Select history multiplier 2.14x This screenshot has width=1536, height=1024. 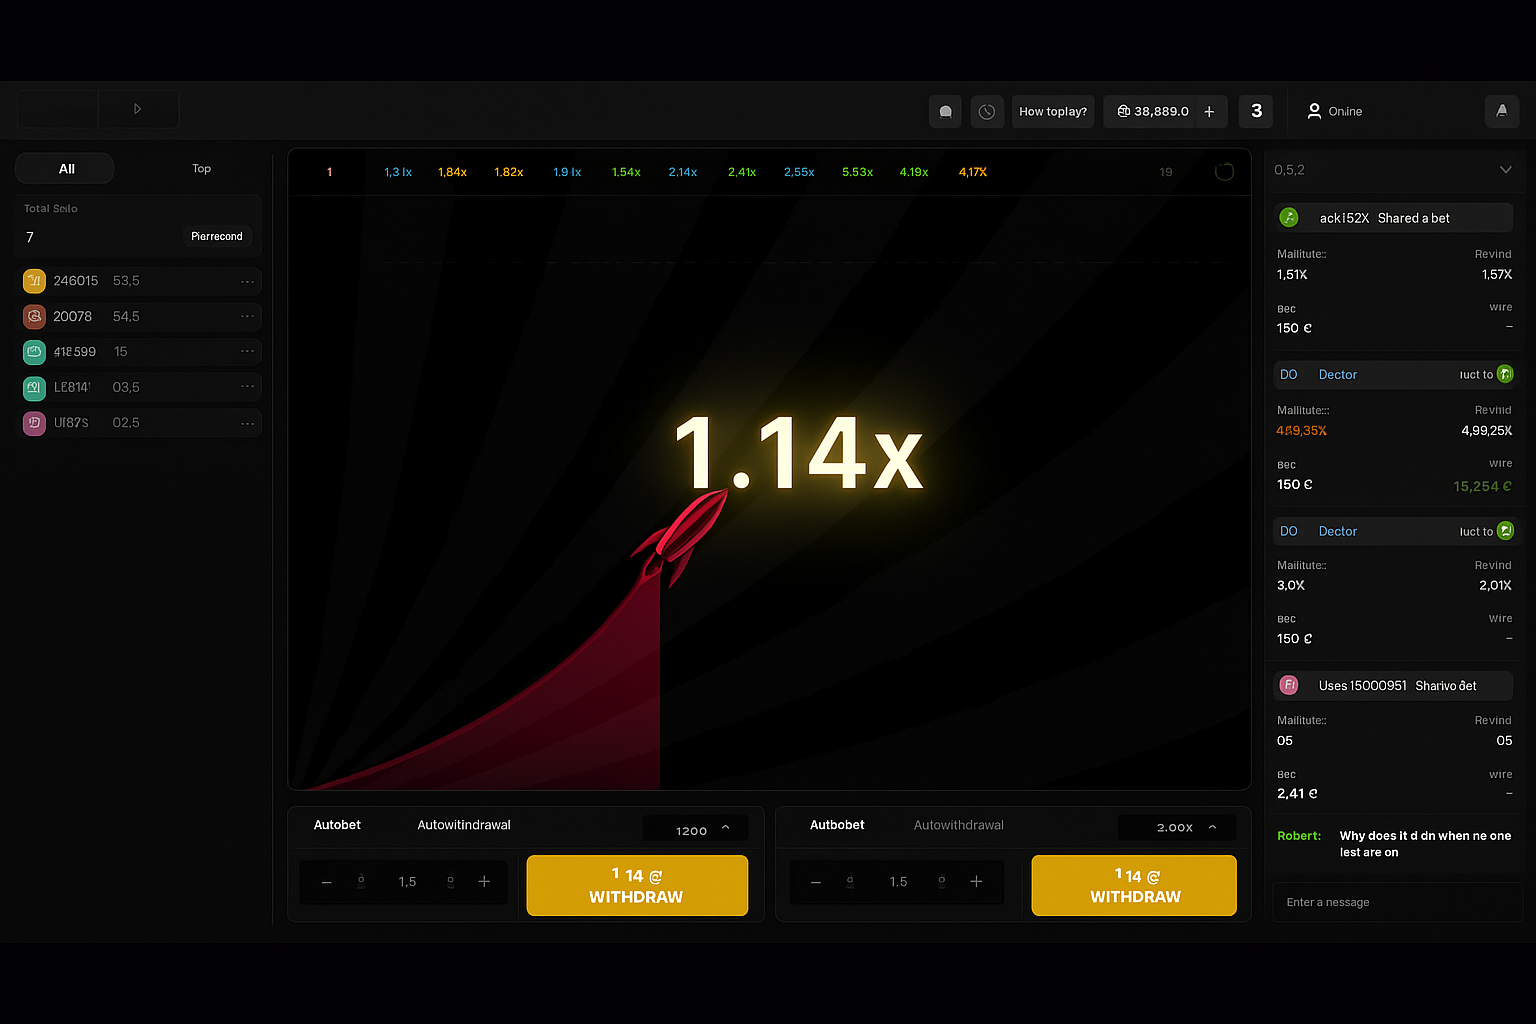coord(683,172)
